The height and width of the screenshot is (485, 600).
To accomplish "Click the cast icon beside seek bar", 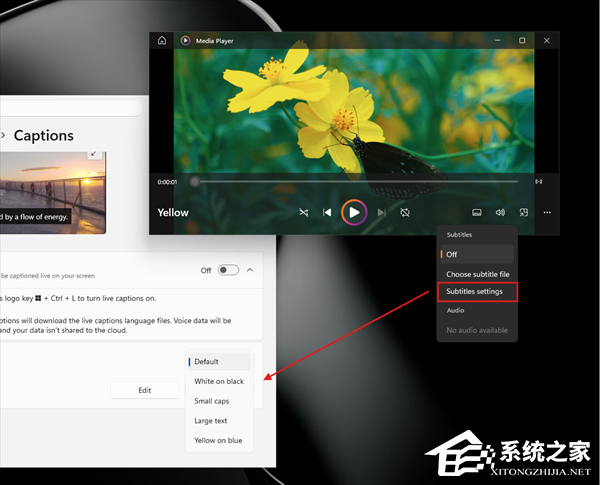I will 538,181.
